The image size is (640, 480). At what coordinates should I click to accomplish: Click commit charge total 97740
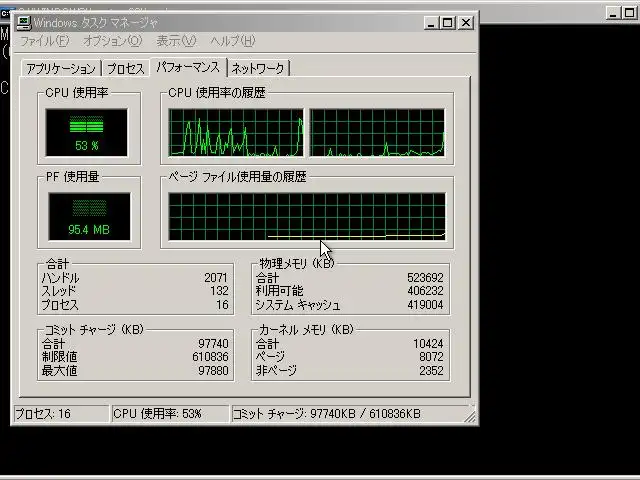click(213, 344)
